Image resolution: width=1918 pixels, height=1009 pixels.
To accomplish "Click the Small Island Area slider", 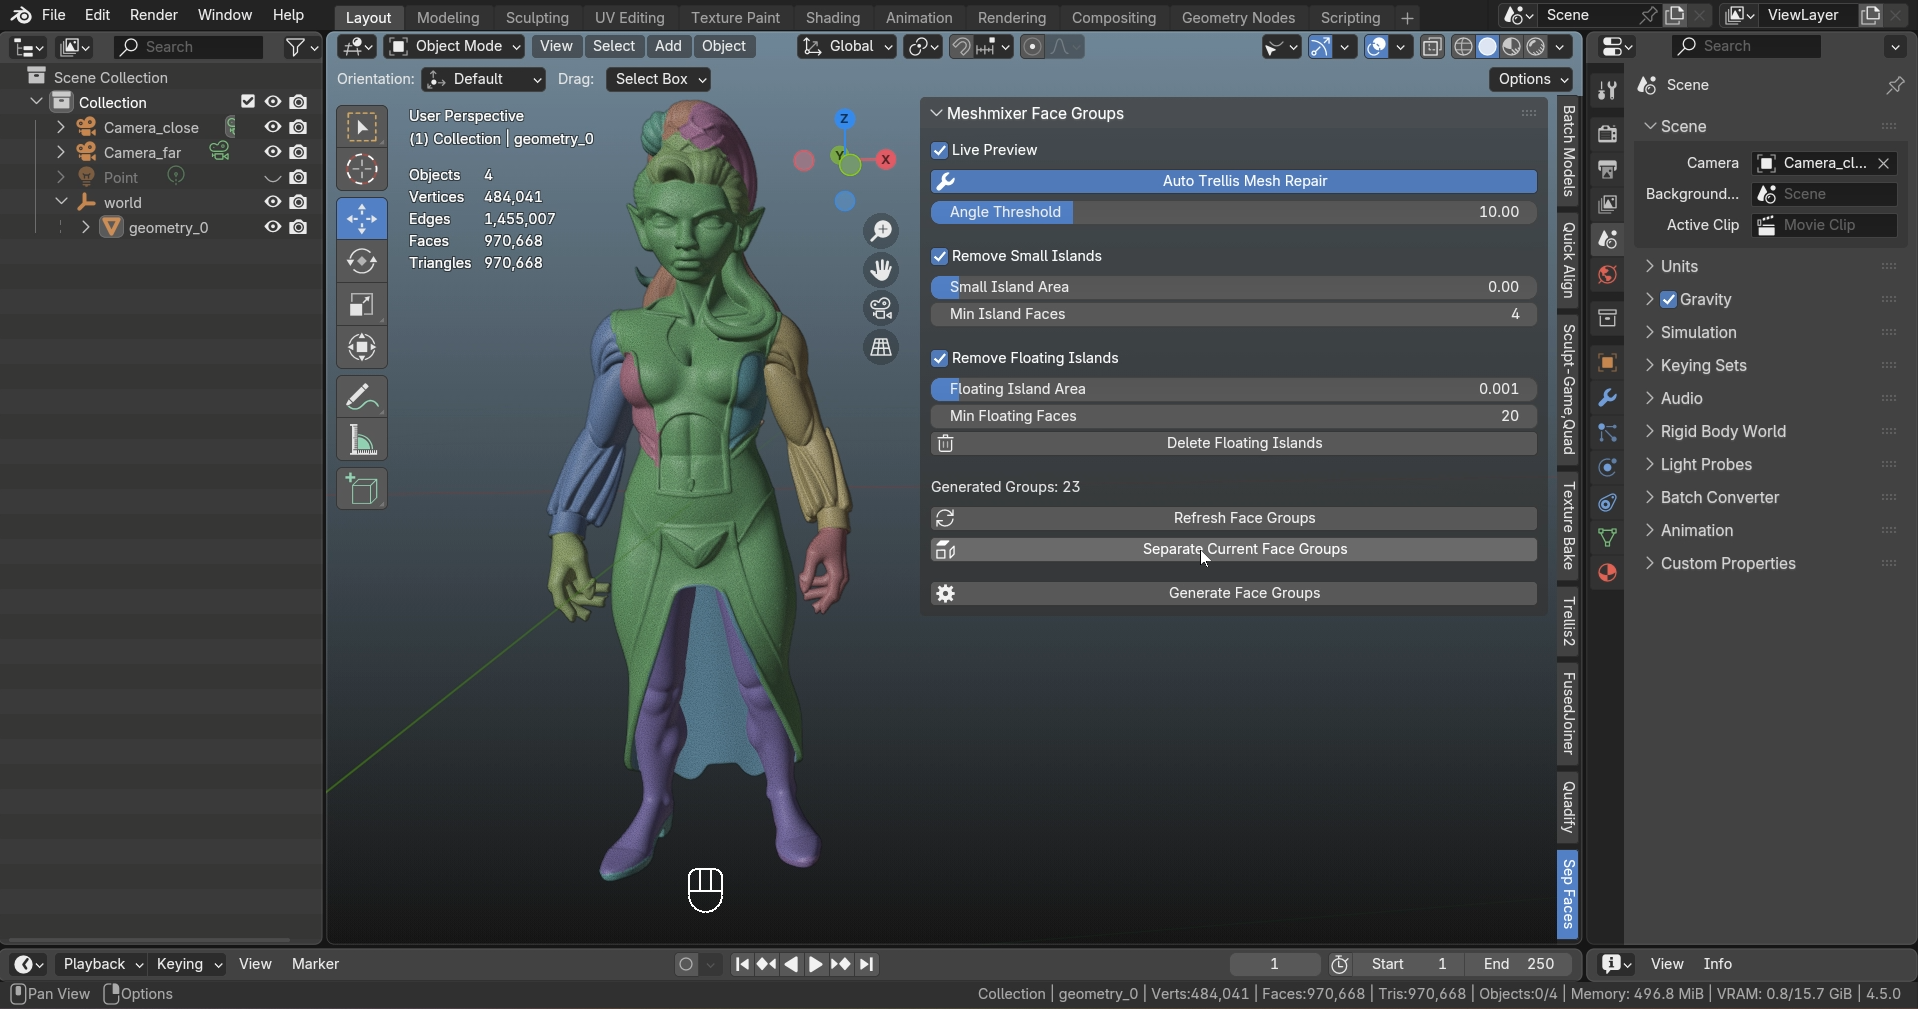I will pos(1234,287).
